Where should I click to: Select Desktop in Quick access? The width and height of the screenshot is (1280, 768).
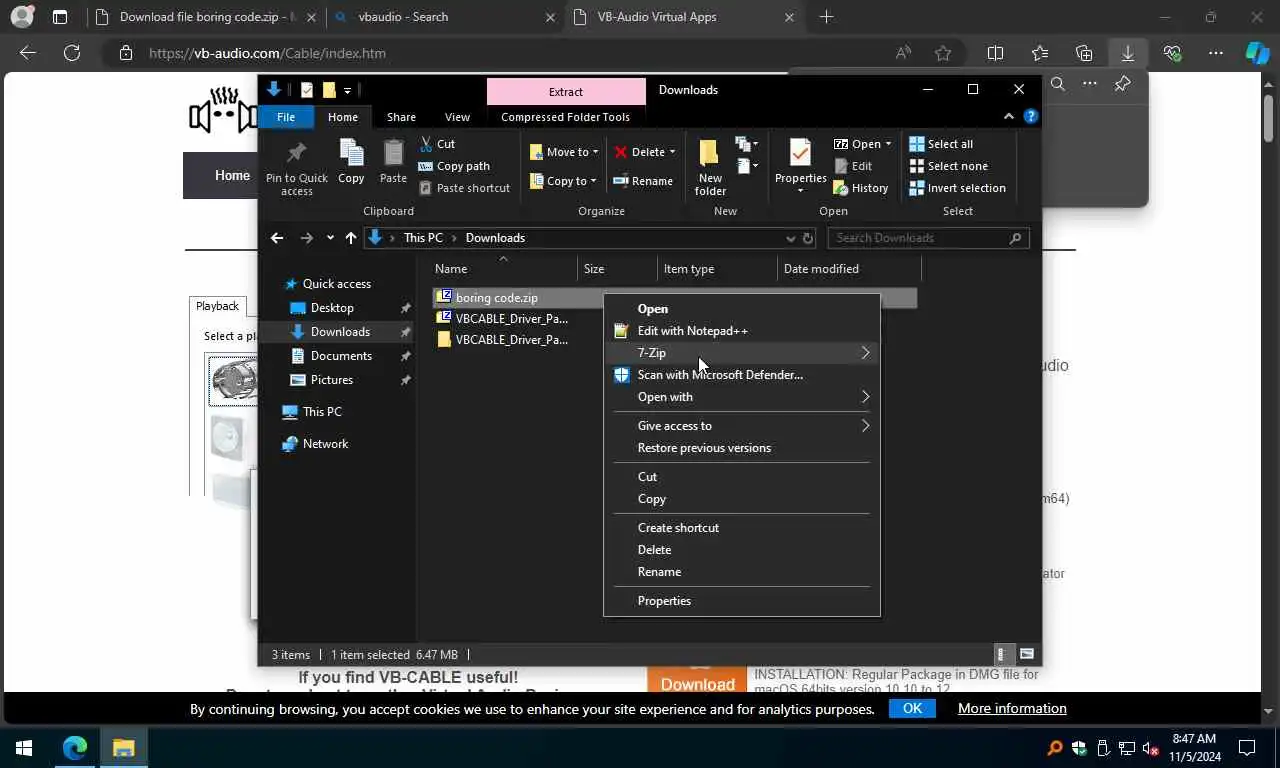coord(332,308)
